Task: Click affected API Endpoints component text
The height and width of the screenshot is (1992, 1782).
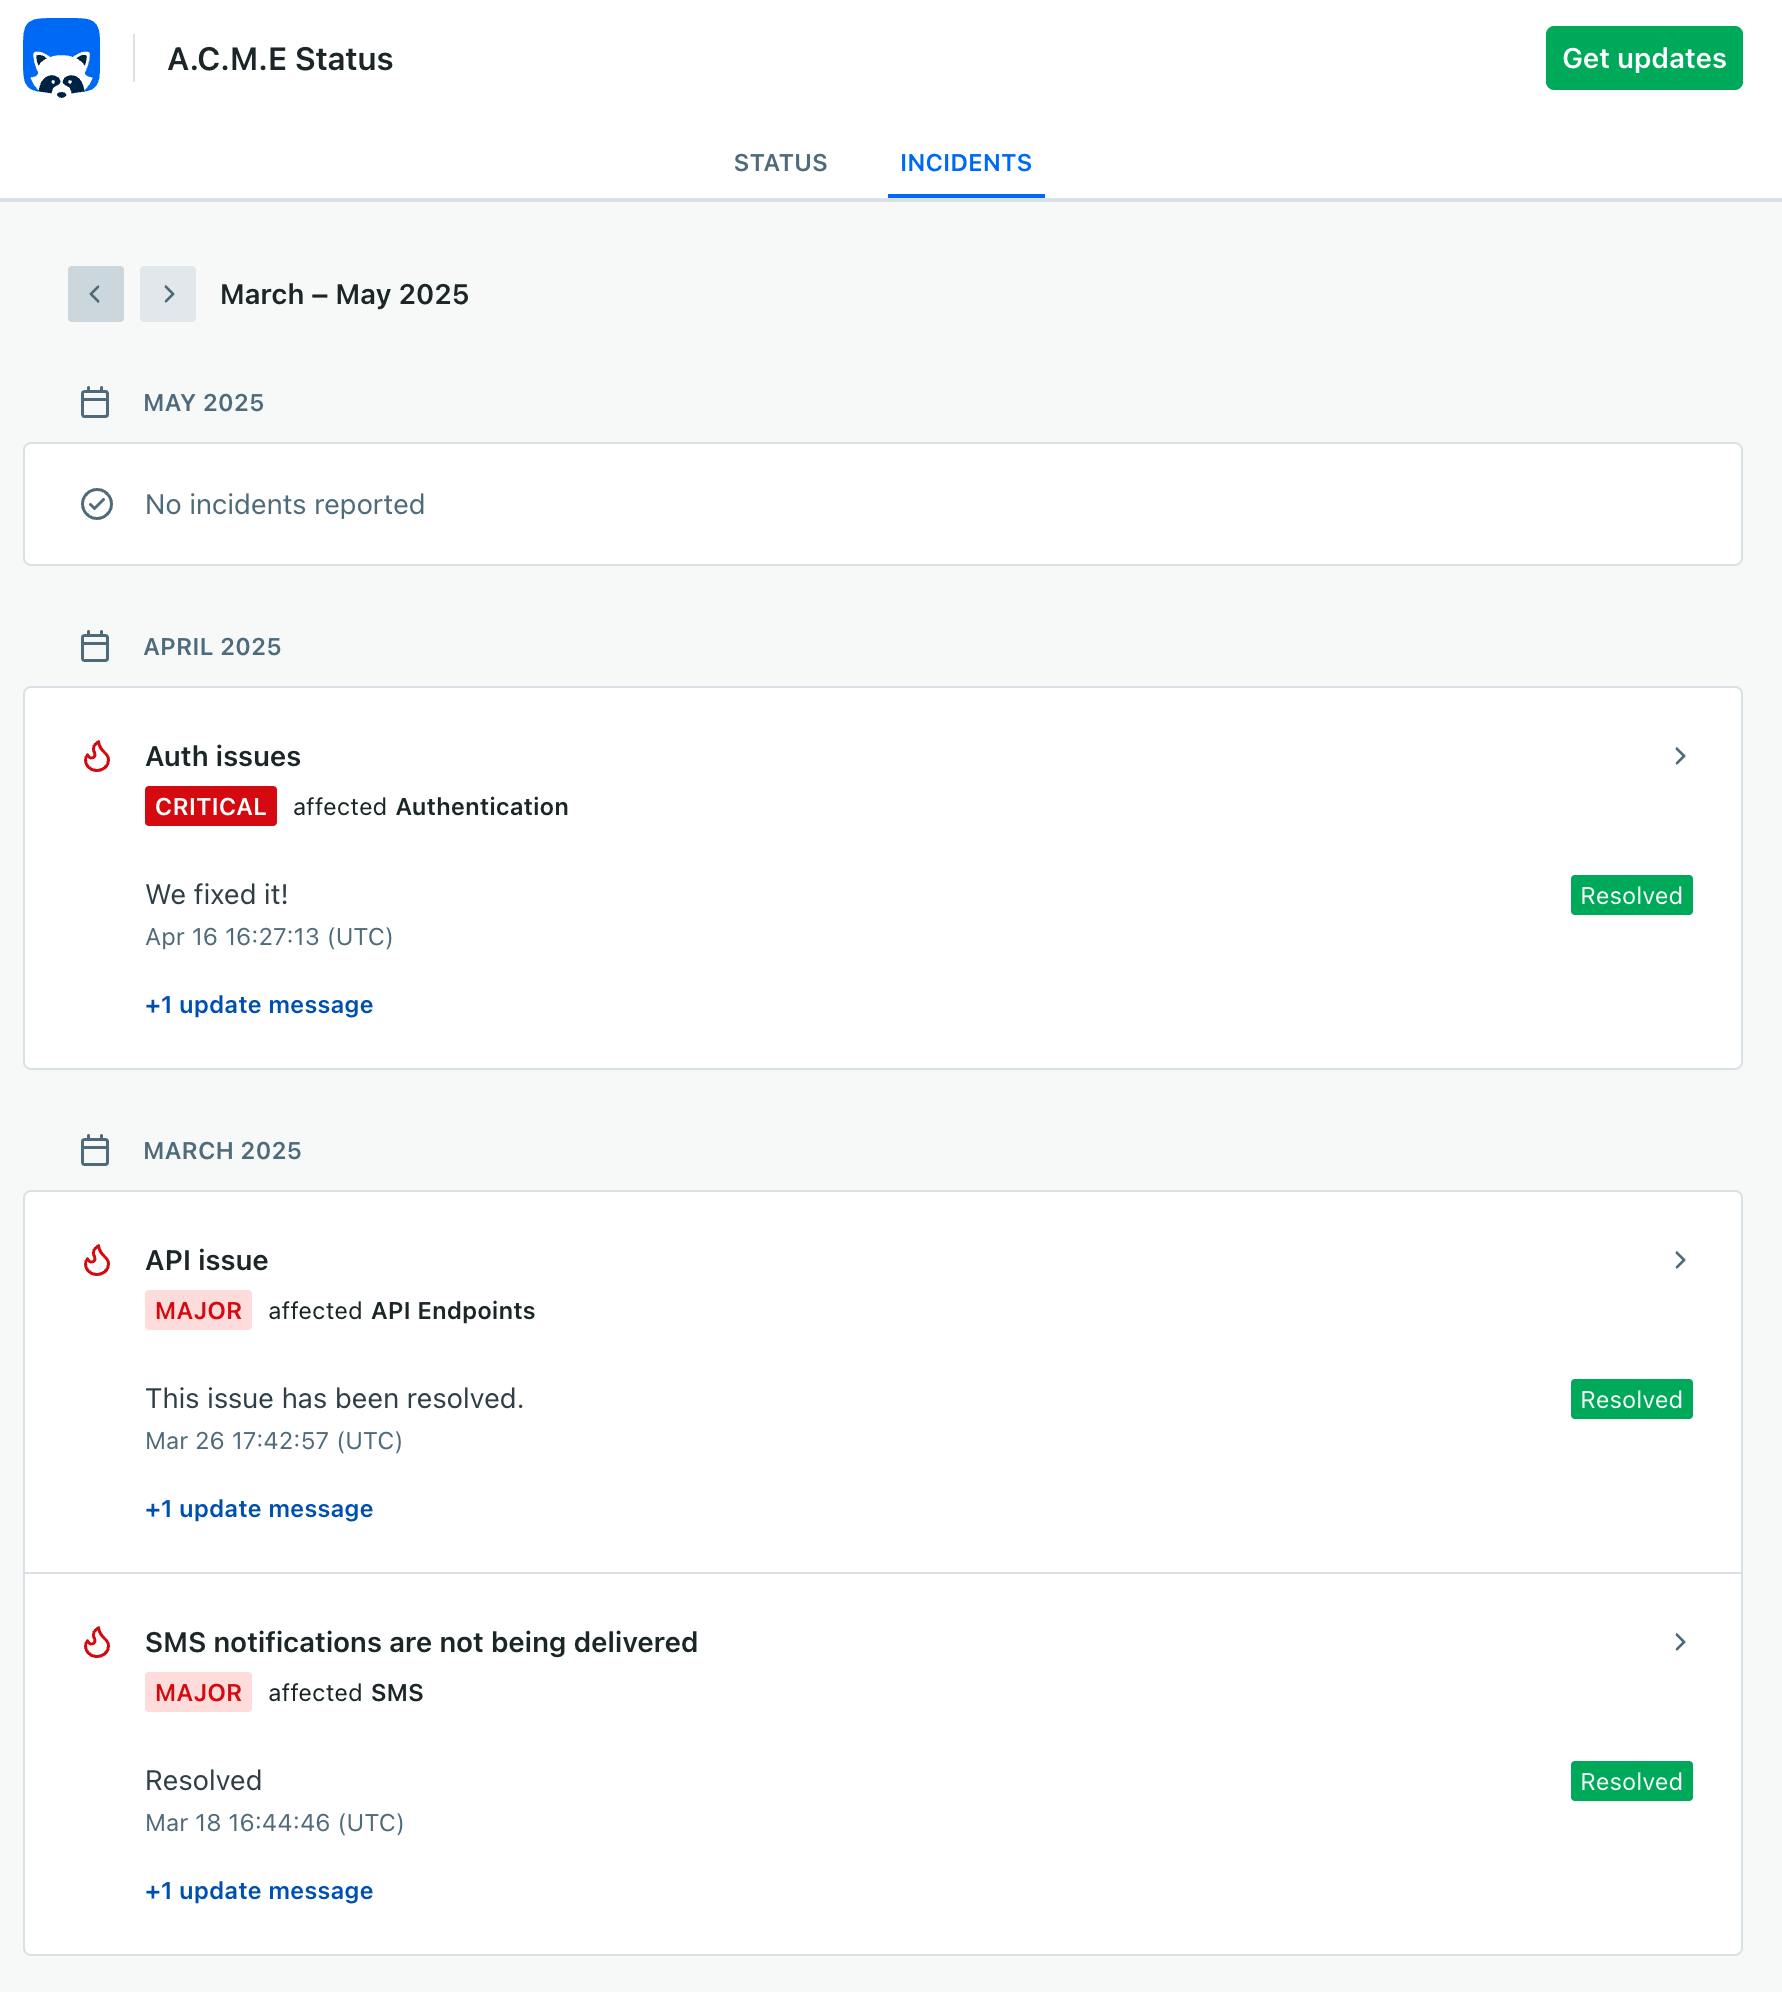Action: pyautogui.click(x=402, y=1311)
